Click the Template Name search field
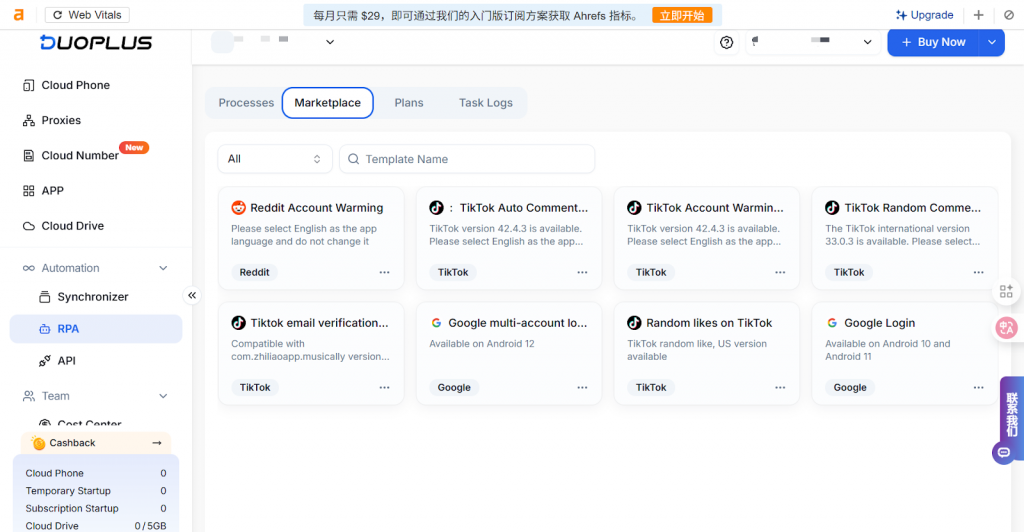Image resolution: width=1024 pixels, height=532 pixels. (x=468, y=159)
